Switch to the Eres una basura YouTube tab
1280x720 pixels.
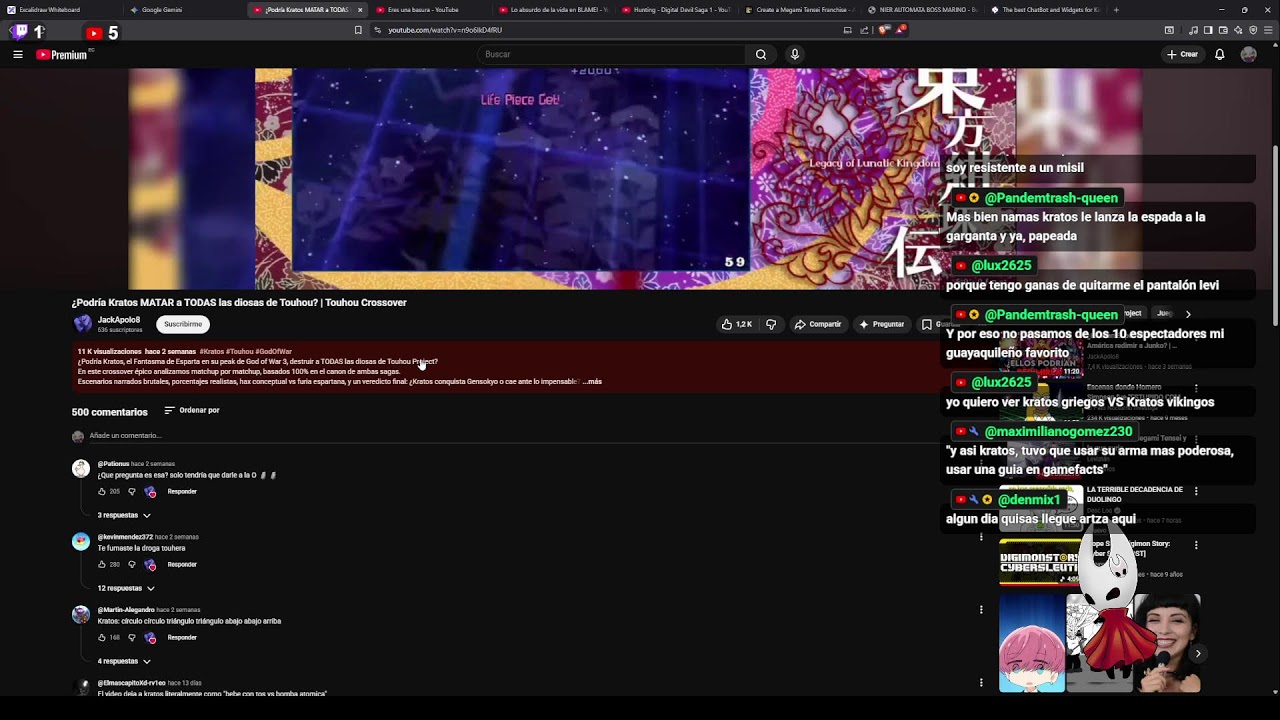tap(429, 10)
